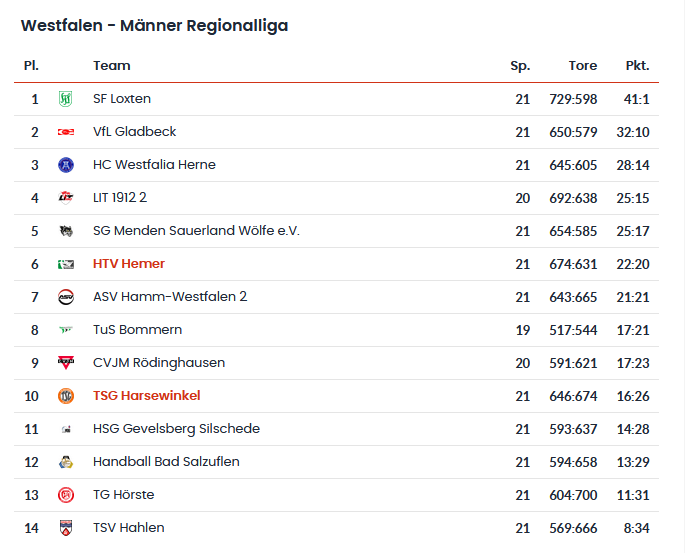
Task: Click the LIT 1912 2 team logo
Action: 66,198
